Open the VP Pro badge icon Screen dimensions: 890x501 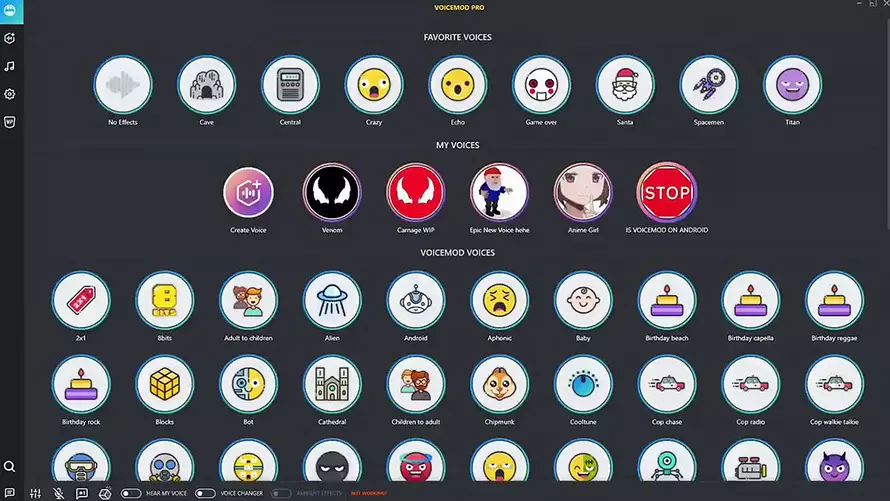tap(10, 122)
